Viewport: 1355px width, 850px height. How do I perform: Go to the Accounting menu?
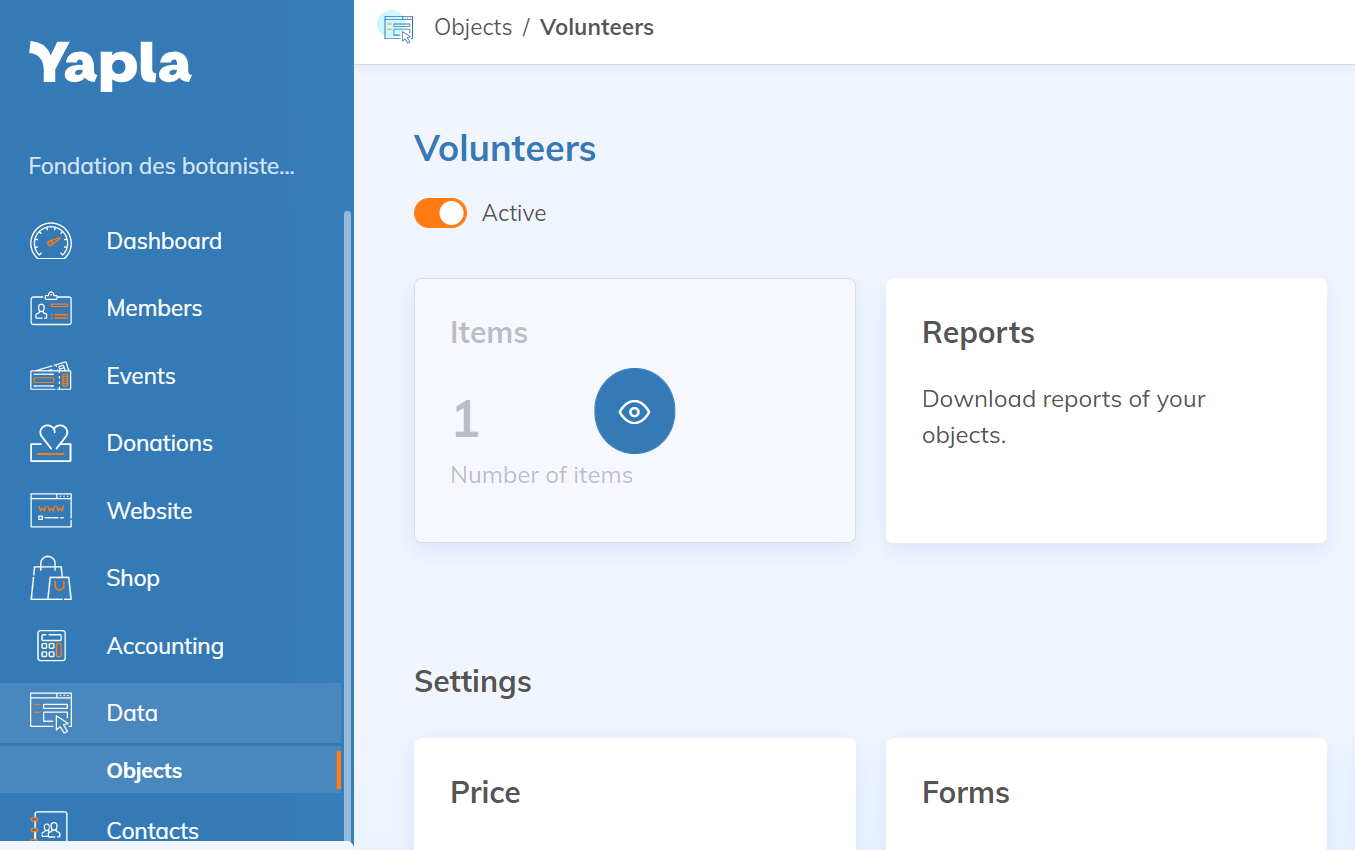pyautogui.click(x=165, y=646)
